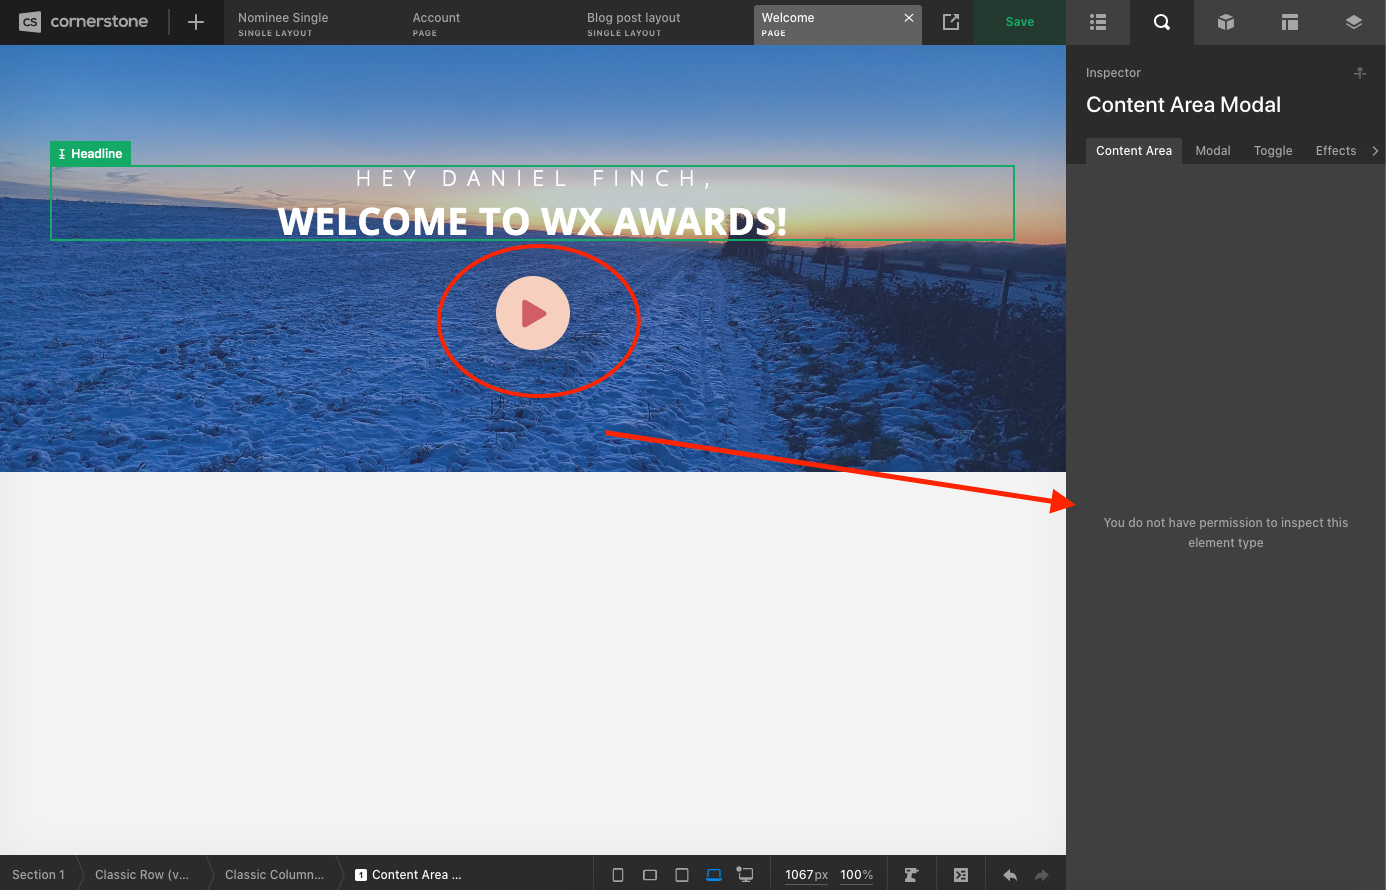Select the desktop monitor base breakpoint

tap(745, 875)
